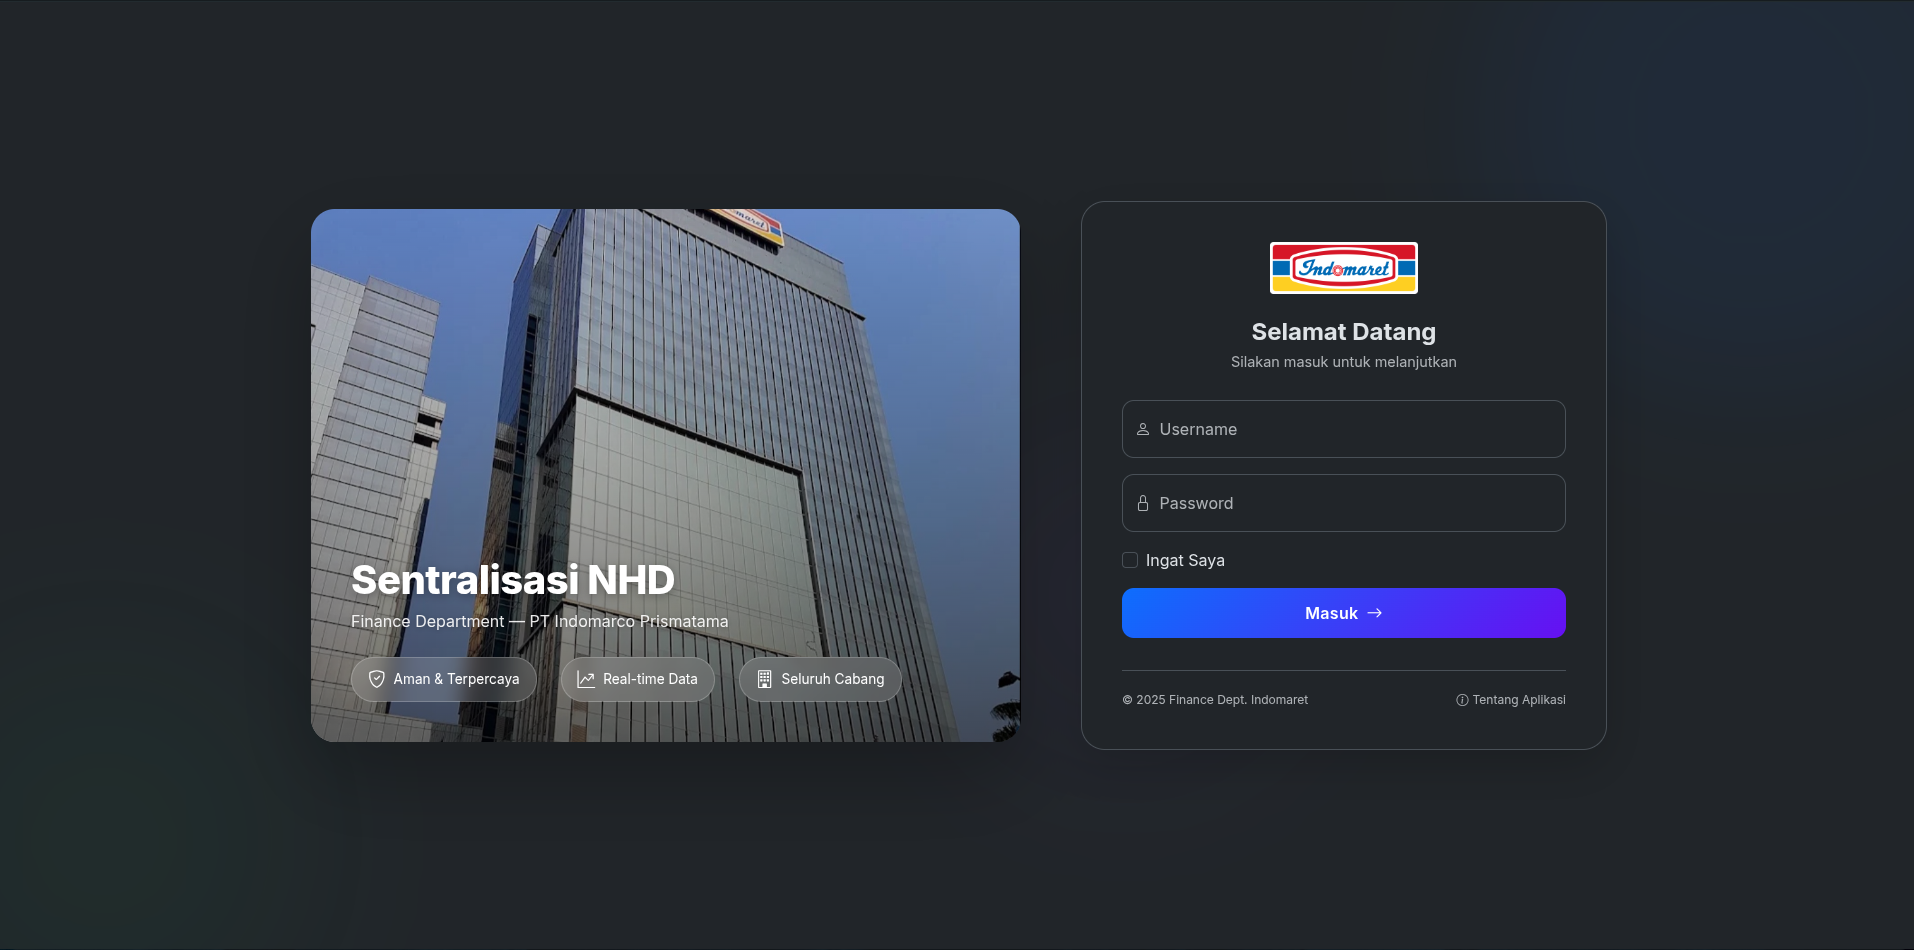Screen dimensions: 1914x950
Task: Click the lock icon in Password field
Action: pyautogui.click(x=1143, y=503)
